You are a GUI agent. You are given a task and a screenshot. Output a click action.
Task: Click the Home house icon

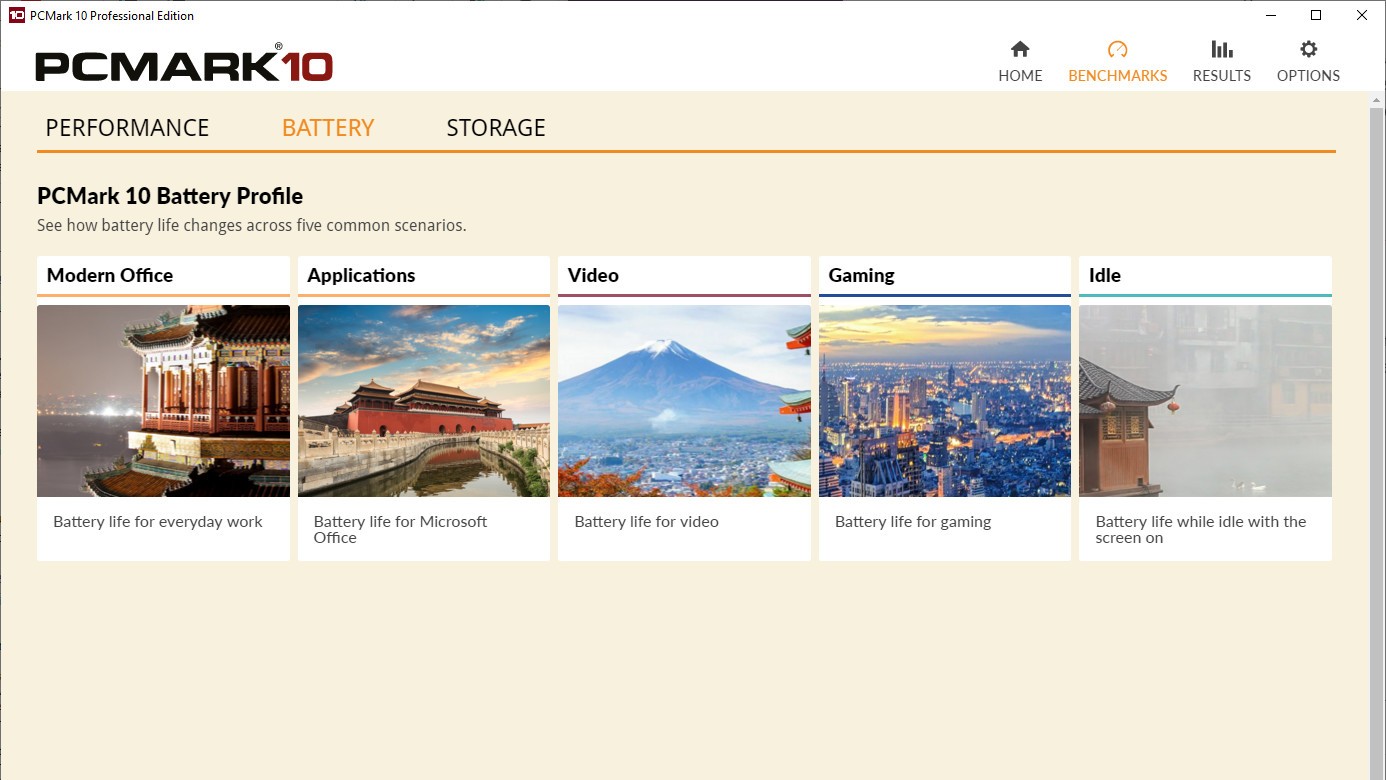click(1020, 49)
